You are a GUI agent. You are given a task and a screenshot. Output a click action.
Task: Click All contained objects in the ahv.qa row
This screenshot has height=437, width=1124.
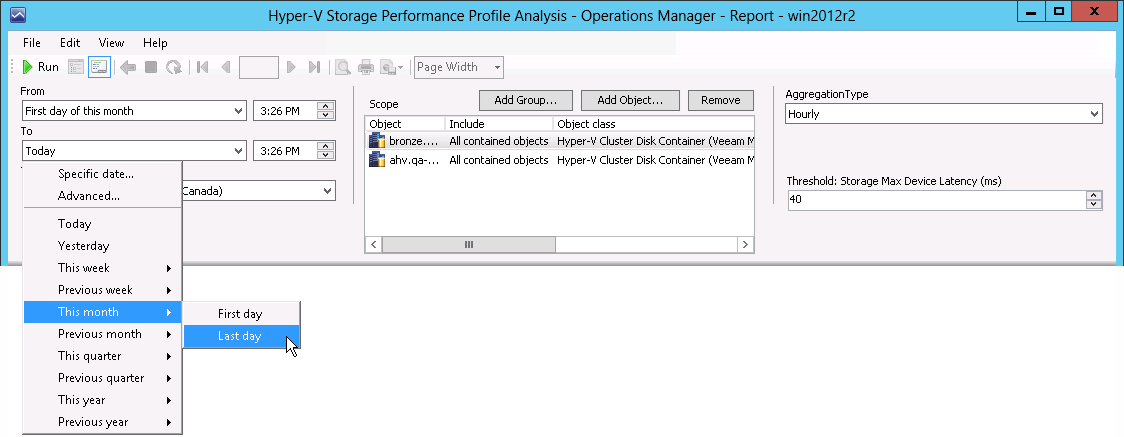coord(499,160)
